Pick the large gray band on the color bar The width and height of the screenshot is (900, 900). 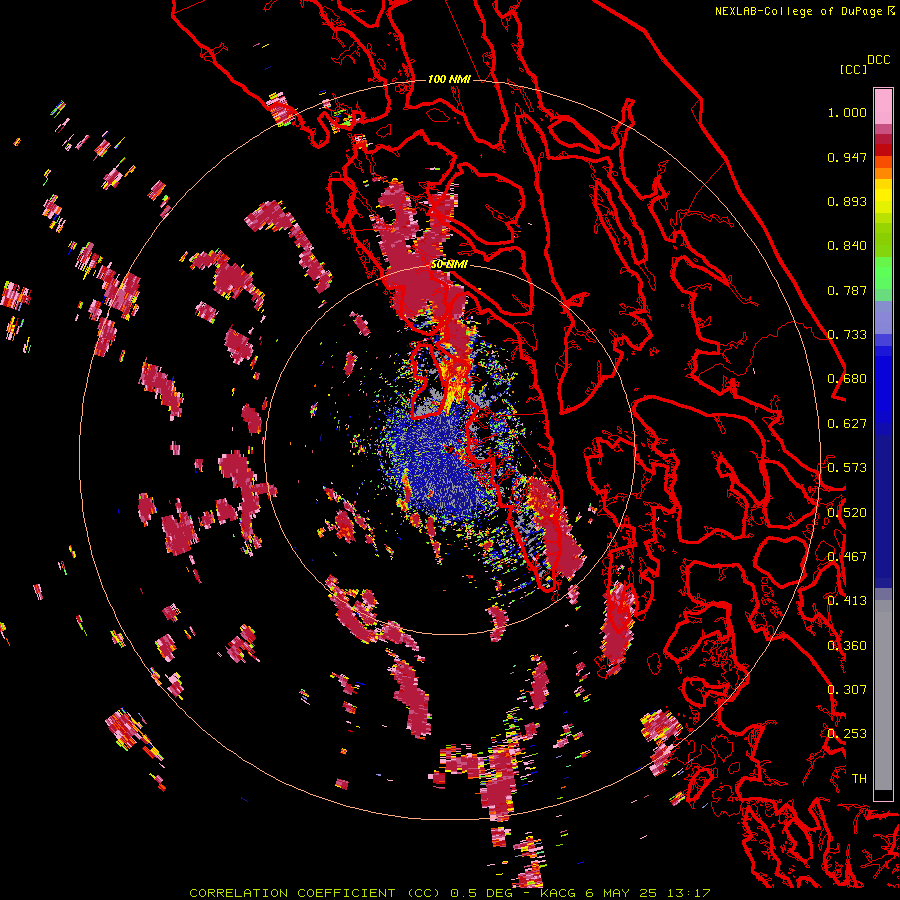[x=883, y=695]
